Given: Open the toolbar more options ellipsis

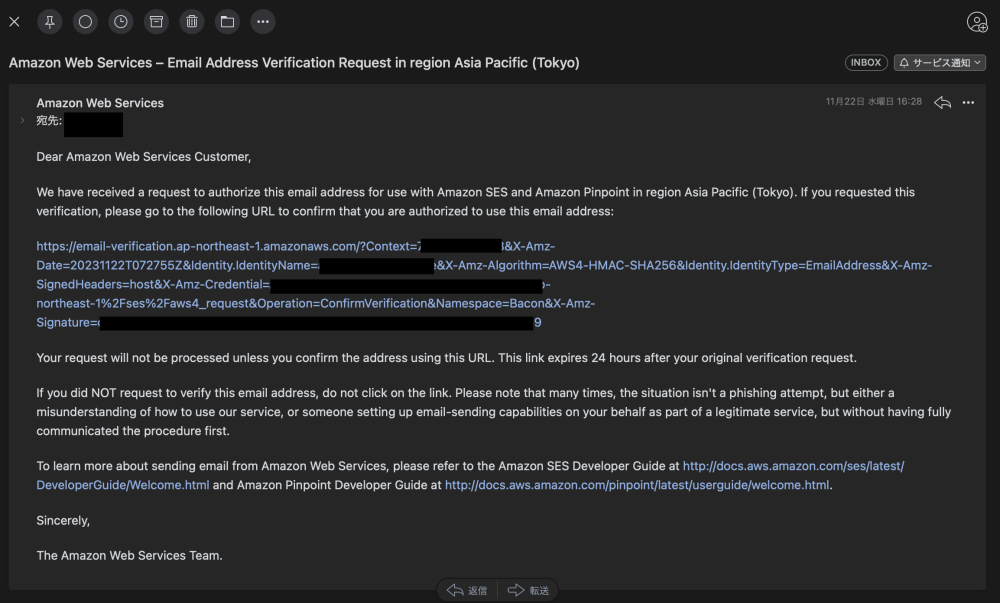Looking at the screenshot, I should 263,22.
